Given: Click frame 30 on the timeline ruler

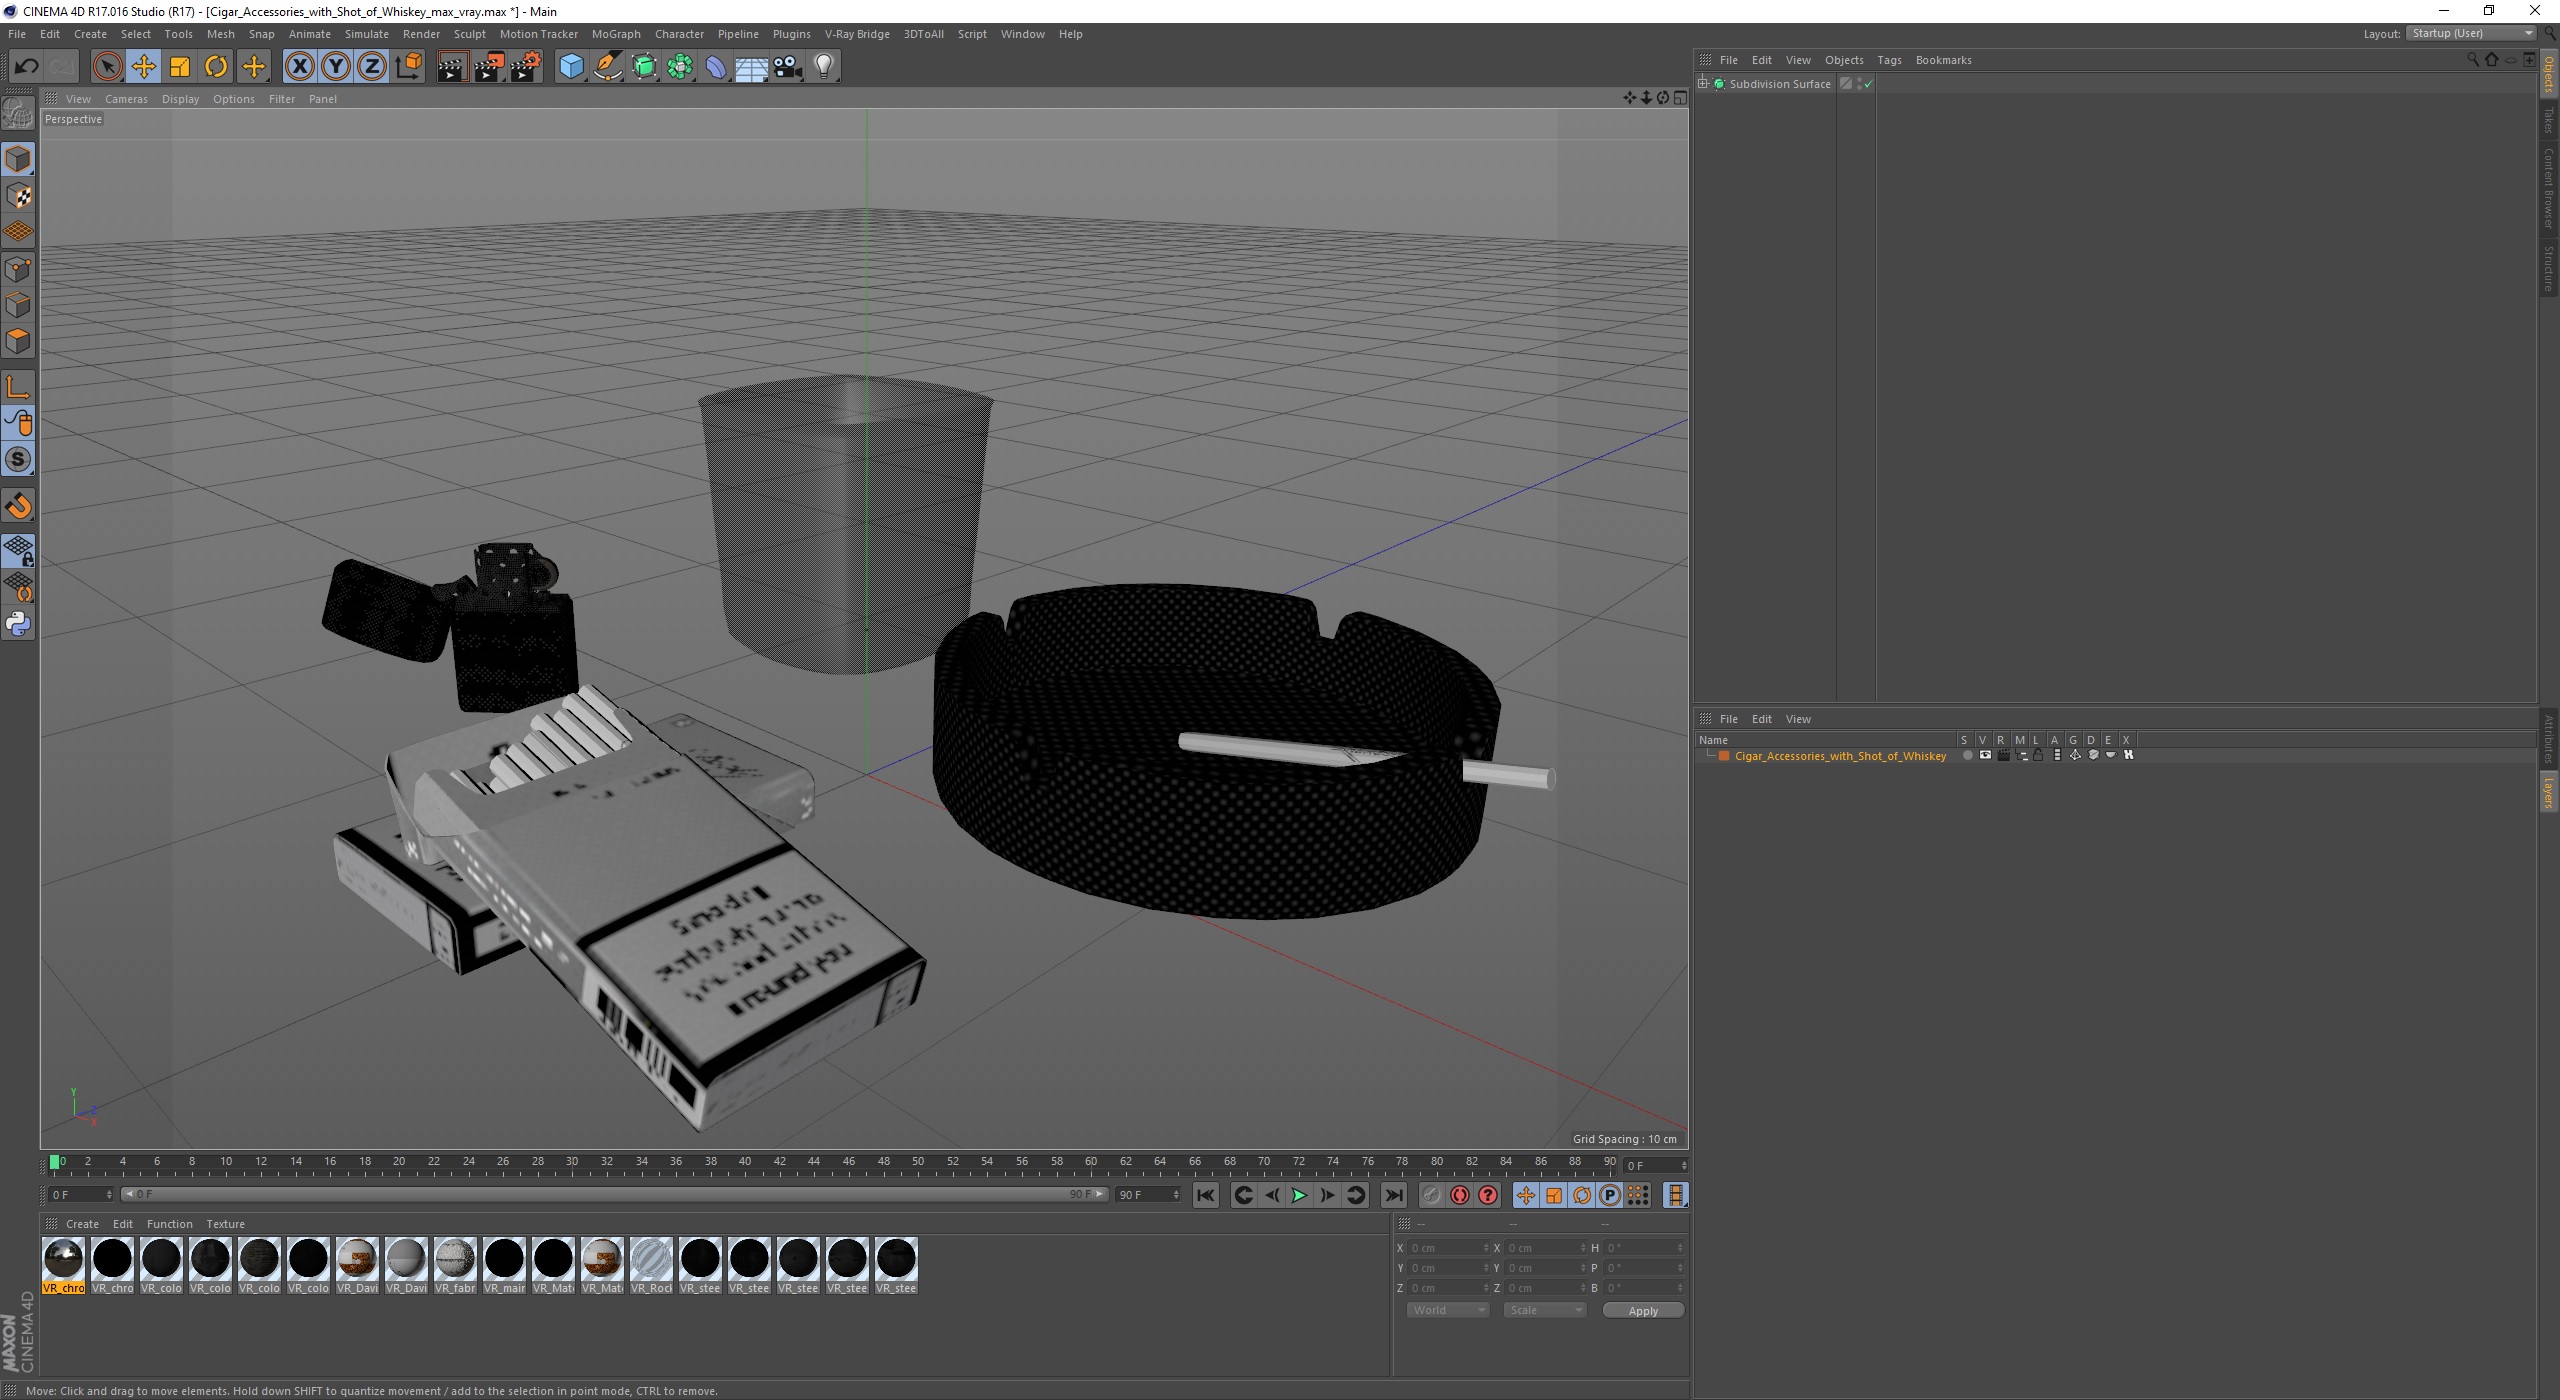Looking at the screenshot, I should pos(572,1162).
